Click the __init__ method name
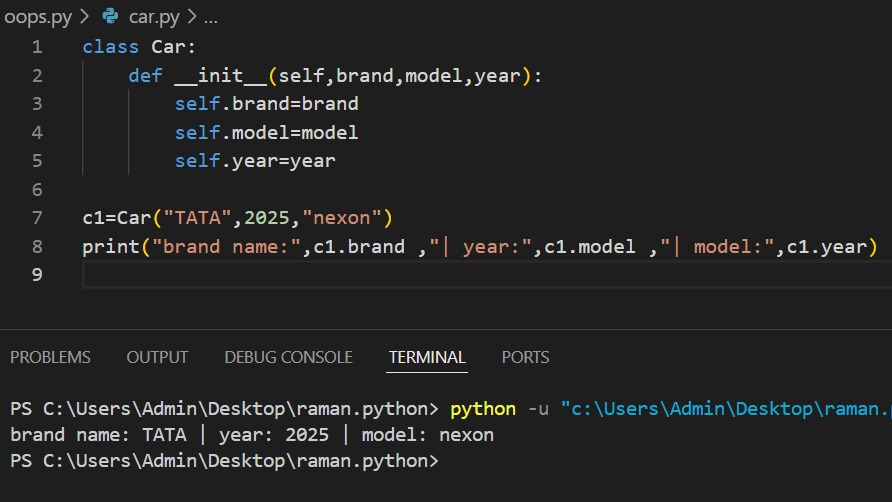This screenshot has height=502, width=892. coord(220,76)
